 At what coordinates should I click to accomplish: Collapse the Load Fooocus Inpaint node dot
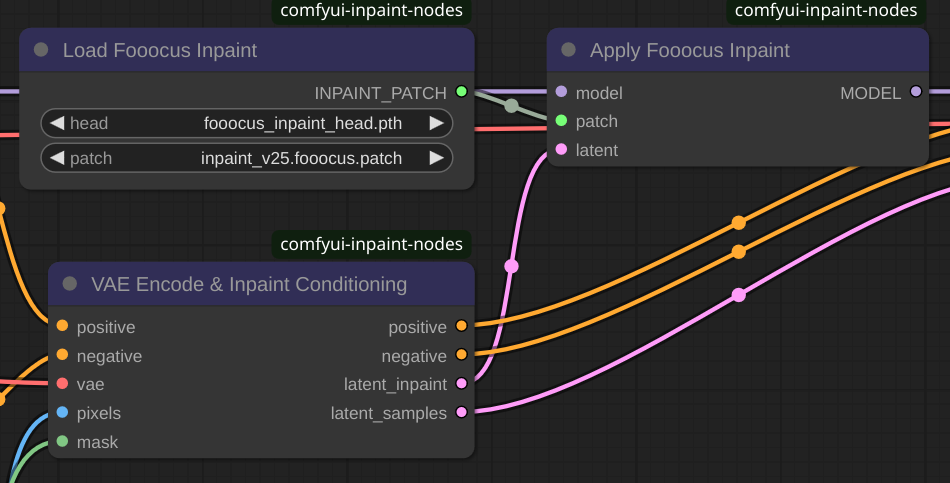(41, 50)
